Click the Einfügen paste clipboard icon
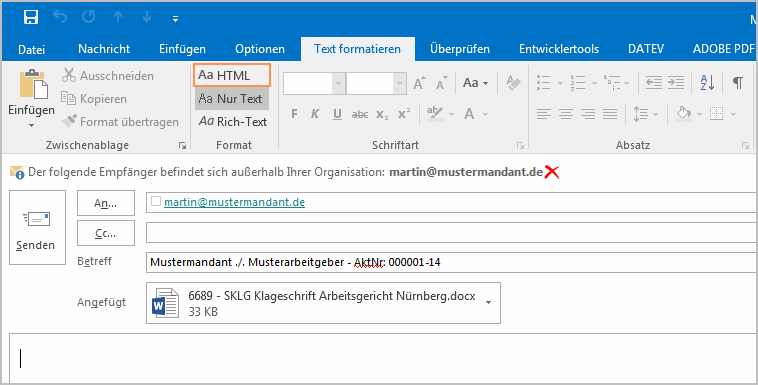The width and height of the screenshot is (758, 385). [33, 84]
